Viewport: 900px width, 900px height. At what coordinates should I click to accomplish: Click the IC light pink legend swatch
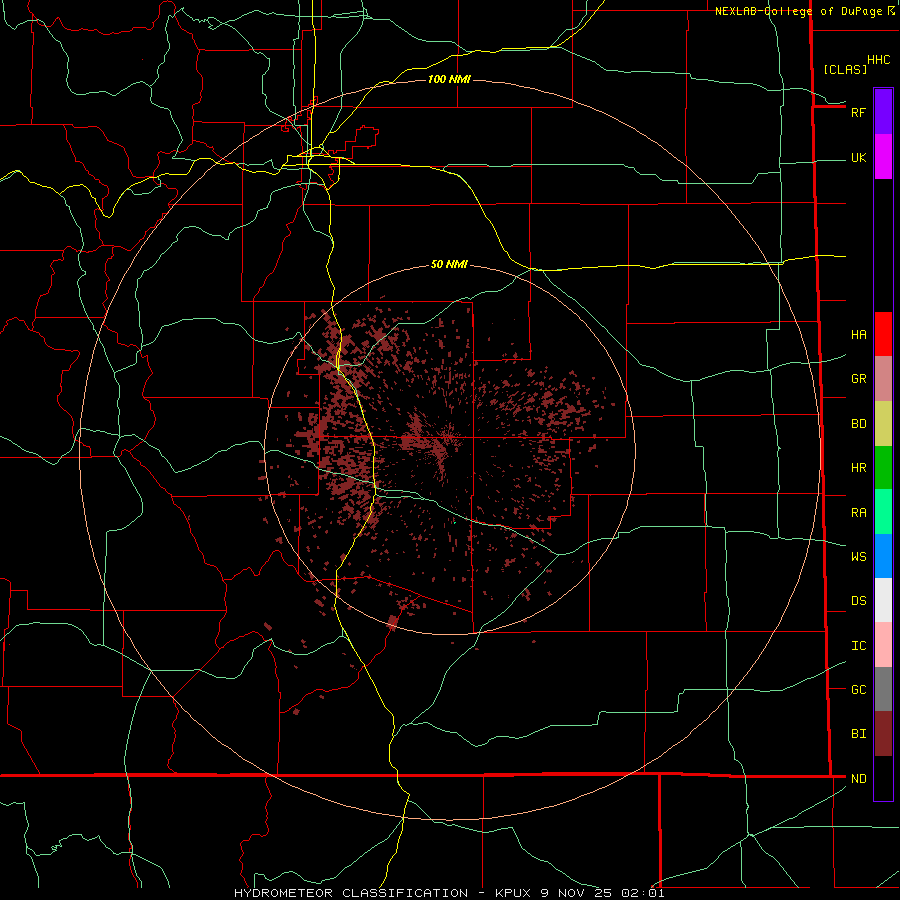click(883, 645)
